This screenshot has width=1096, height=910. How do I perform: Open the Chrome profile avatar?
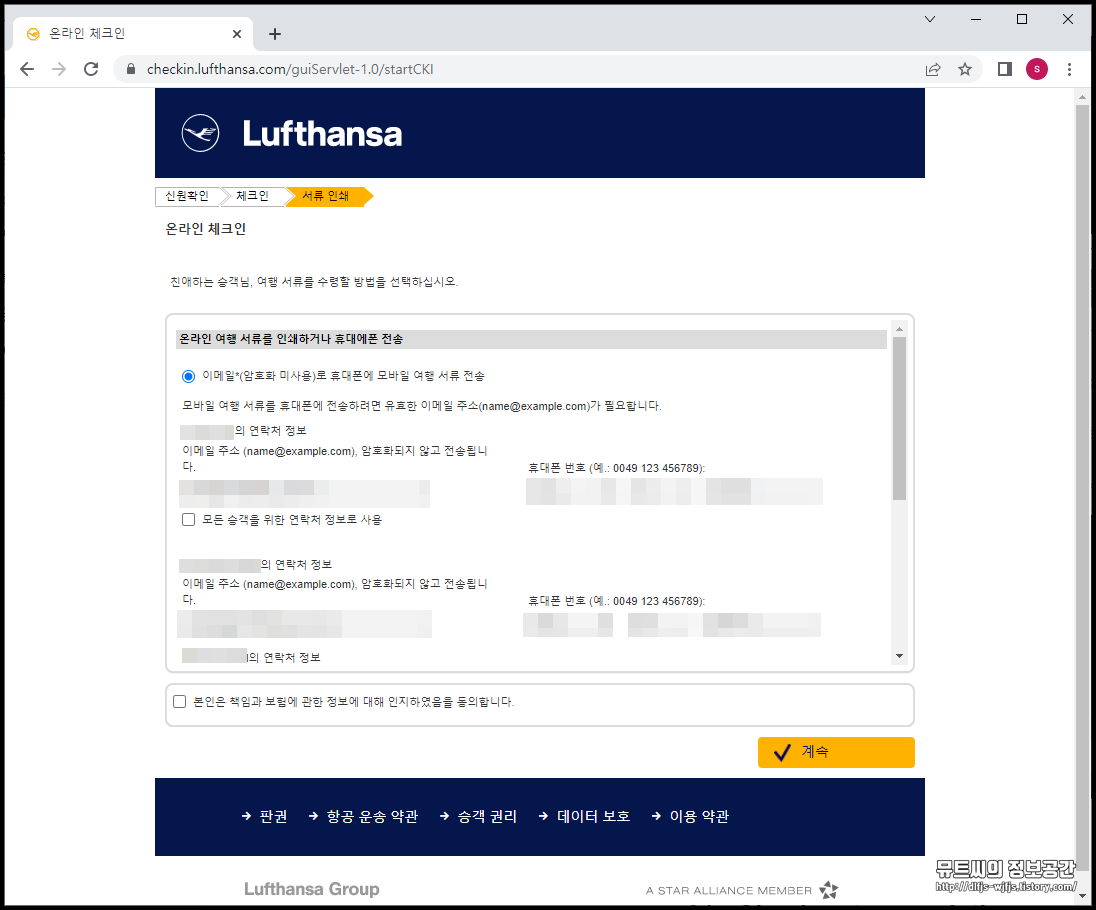point(1037,69)
